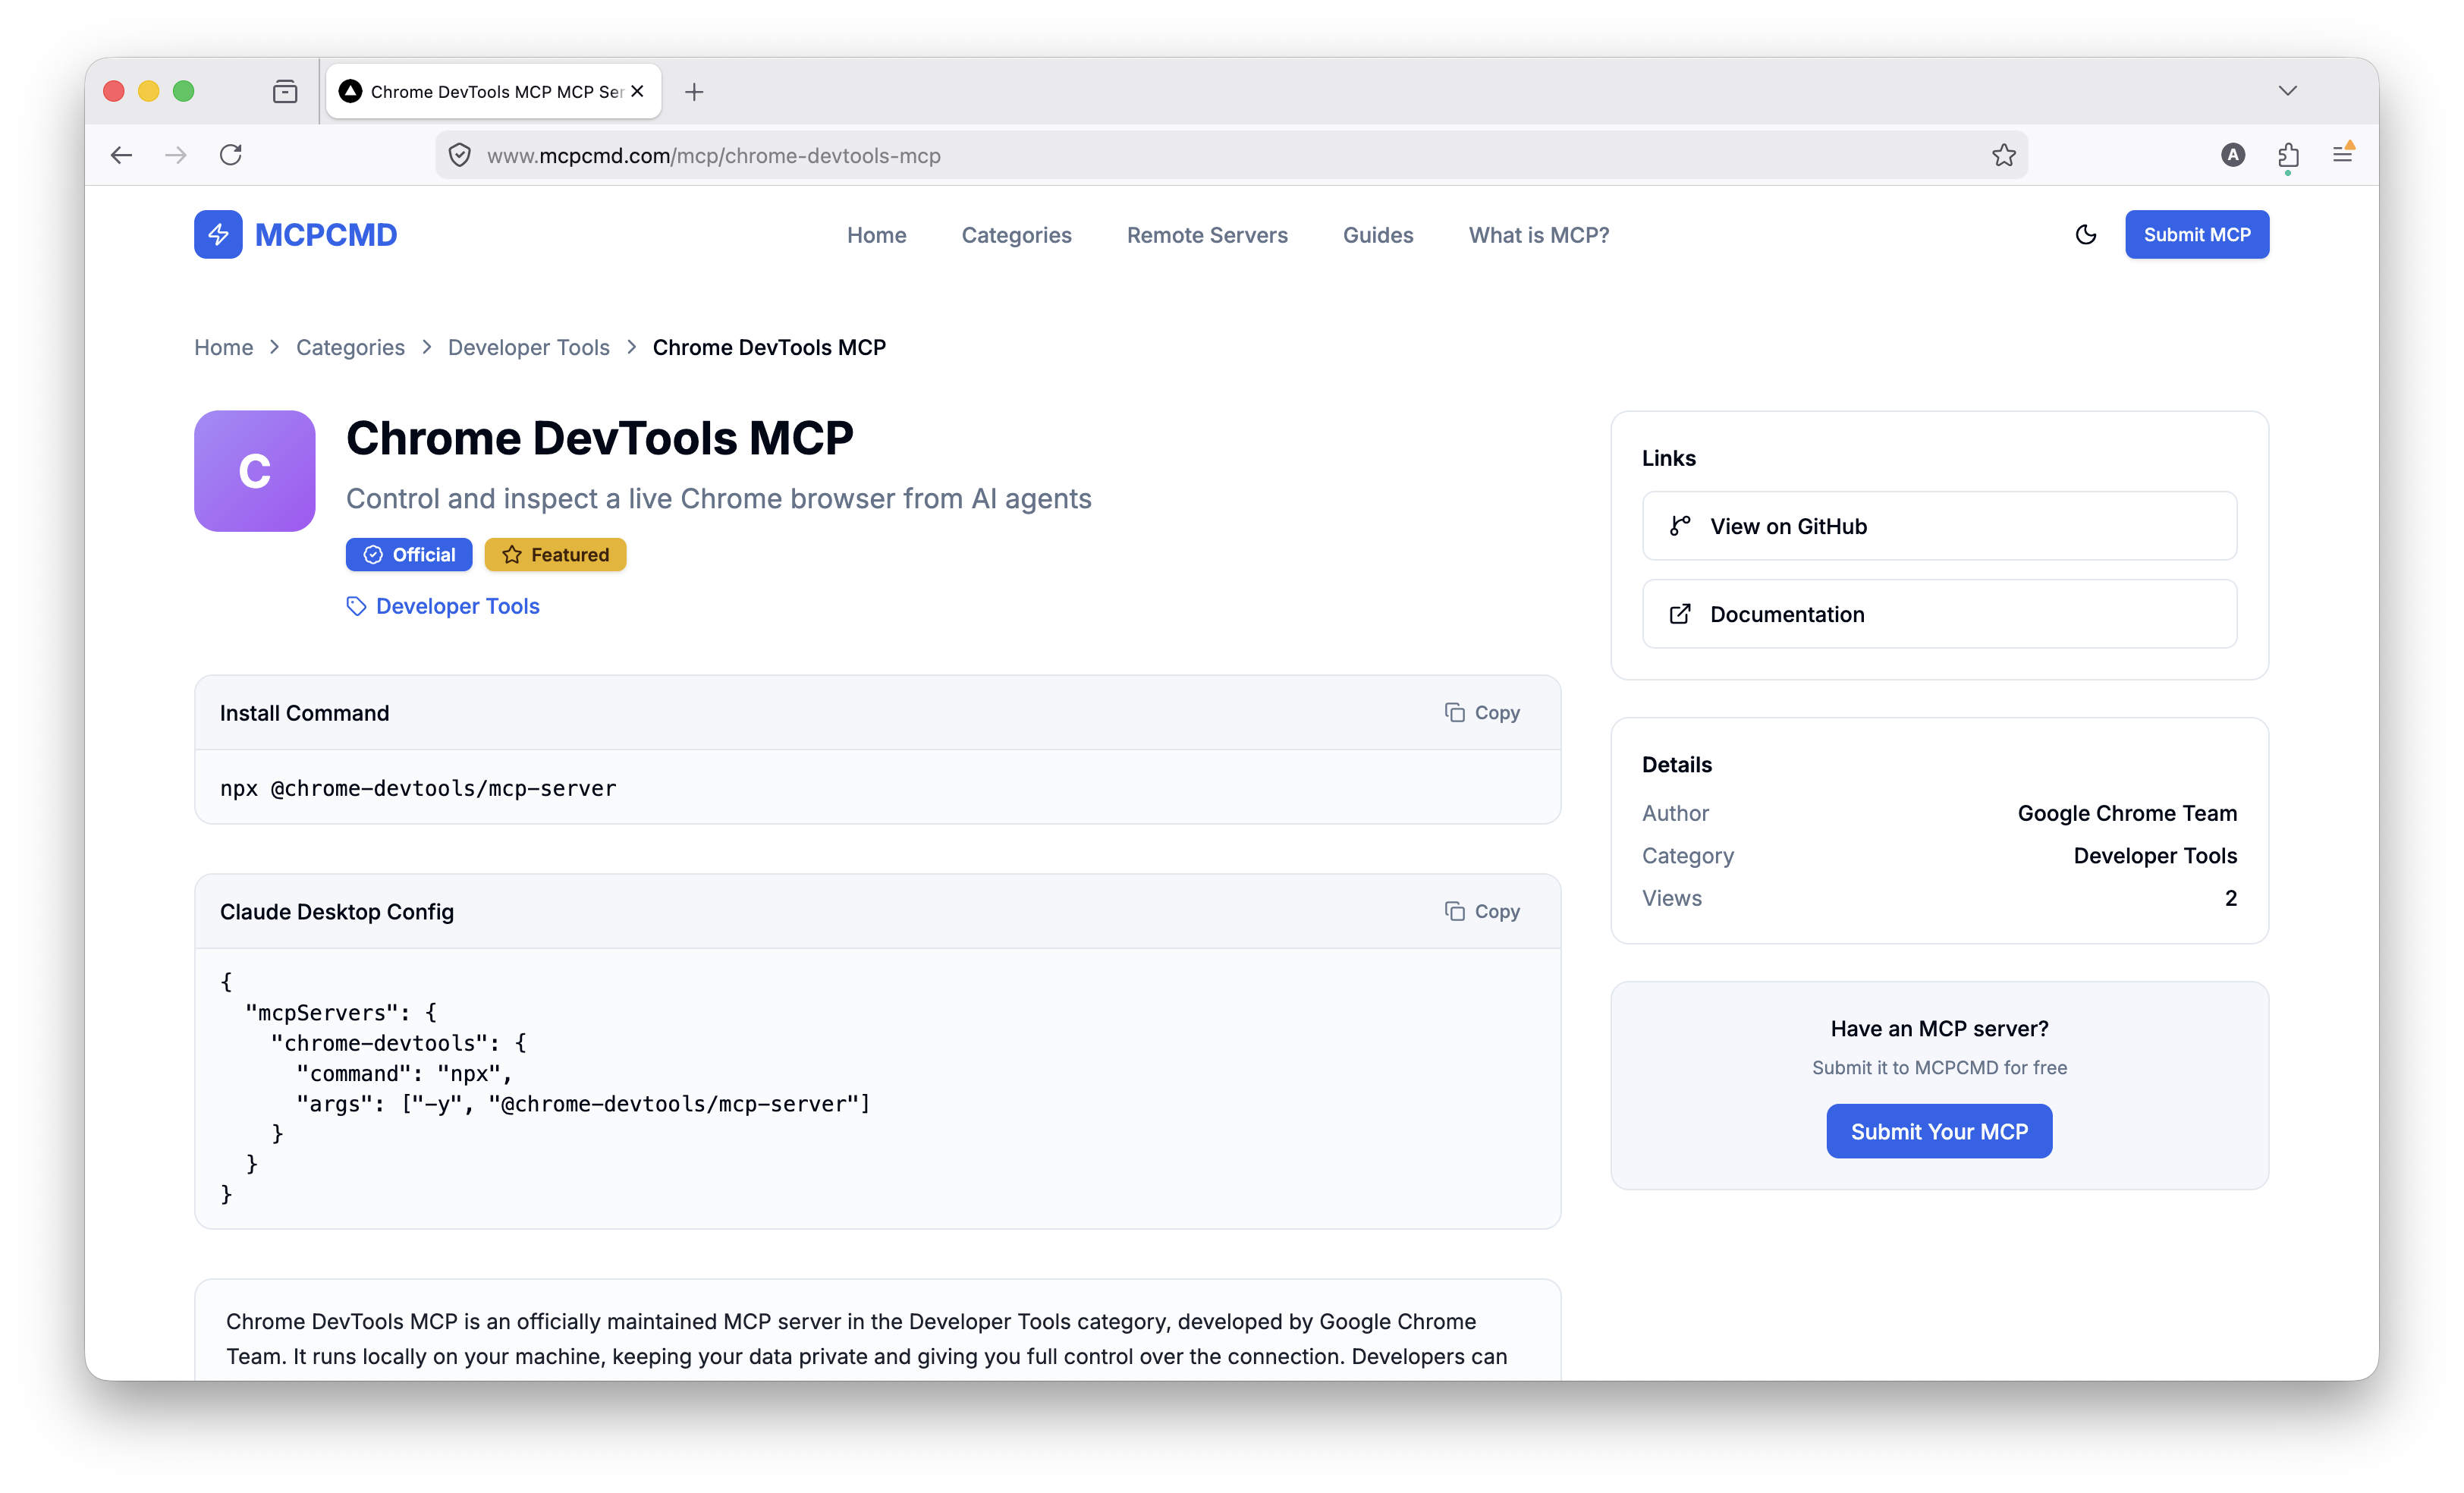Click the Submit Your MCP button
Image resolution: width=2464 pixels, height=1493 pixels.
point(1938,1131)
